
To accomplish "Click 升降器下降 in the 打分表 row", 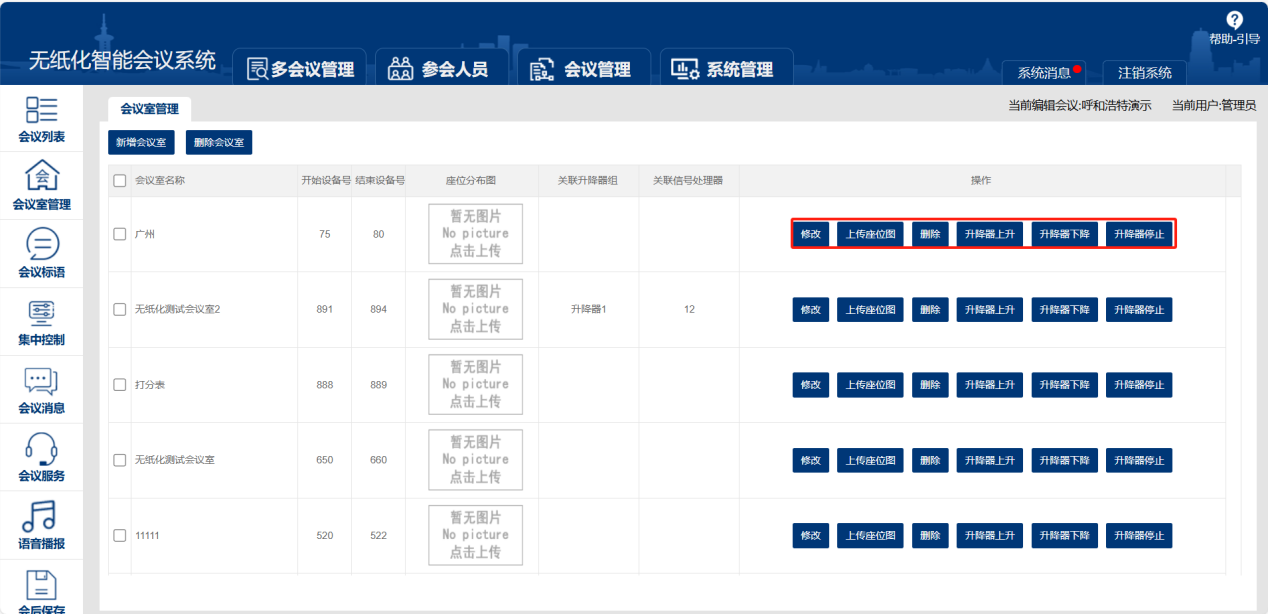I will [x=1064, y=385].
